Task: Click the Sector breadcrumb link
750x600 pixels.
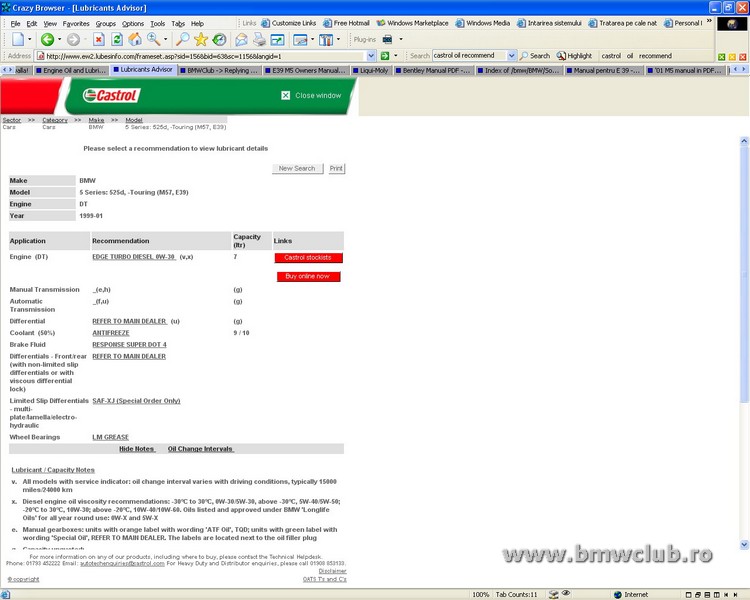Action: 12,120
